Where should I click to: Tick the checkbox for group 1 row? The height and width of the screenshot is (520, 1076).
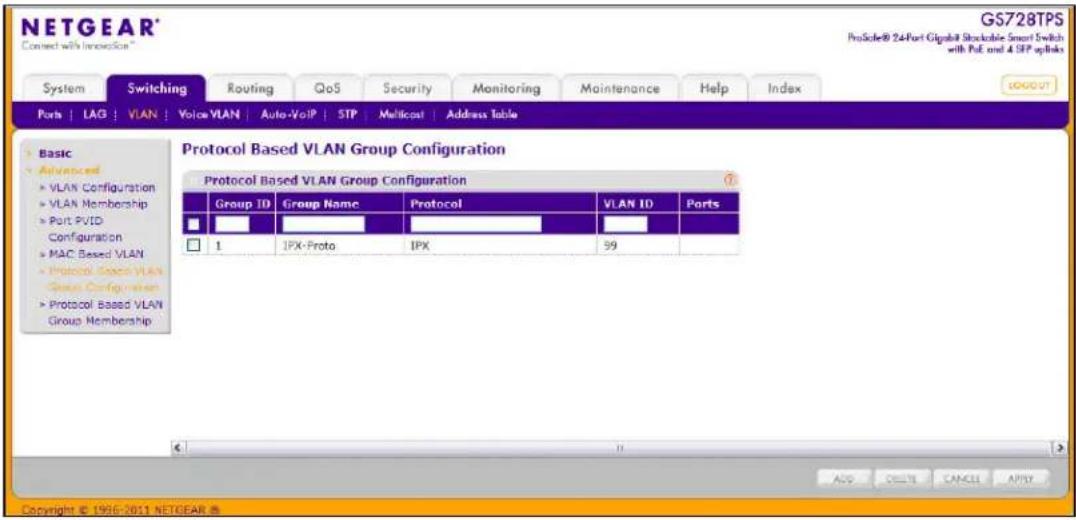(194, 245)
